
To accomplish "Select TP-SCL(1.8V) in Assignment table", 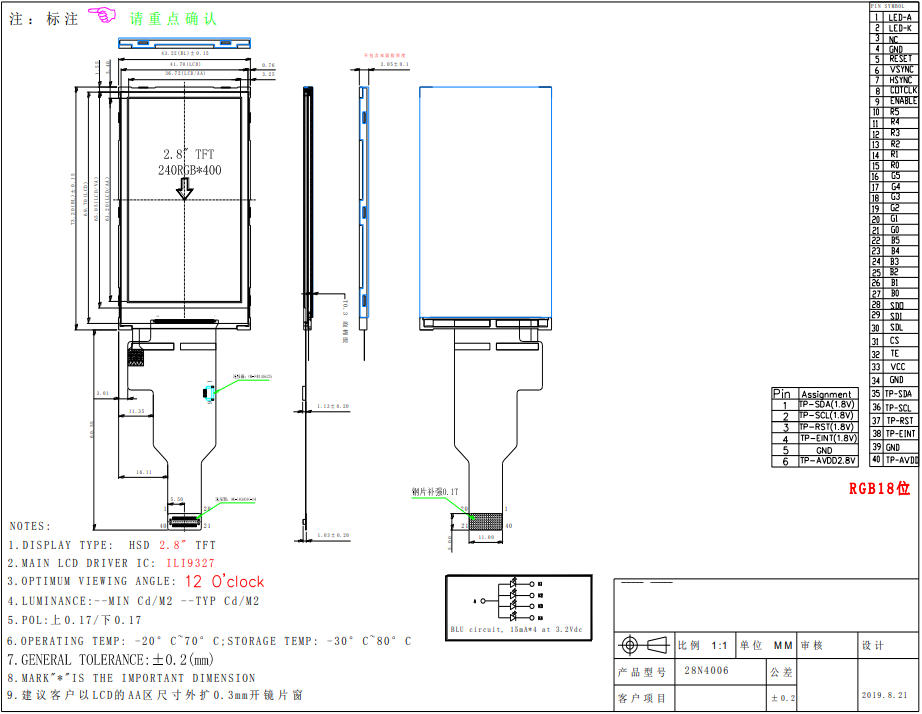I will (826, 416).
